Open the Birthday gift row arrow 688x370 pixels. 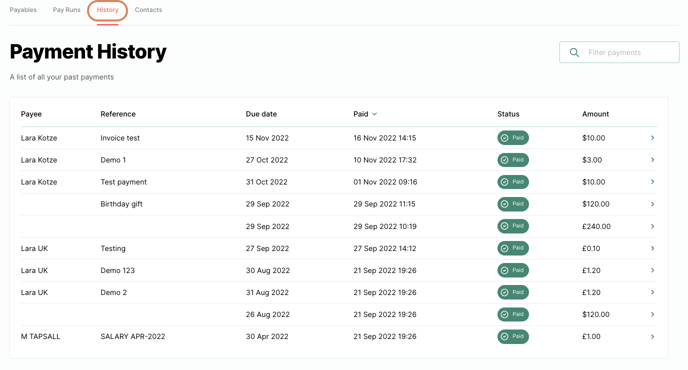(652, 204)
